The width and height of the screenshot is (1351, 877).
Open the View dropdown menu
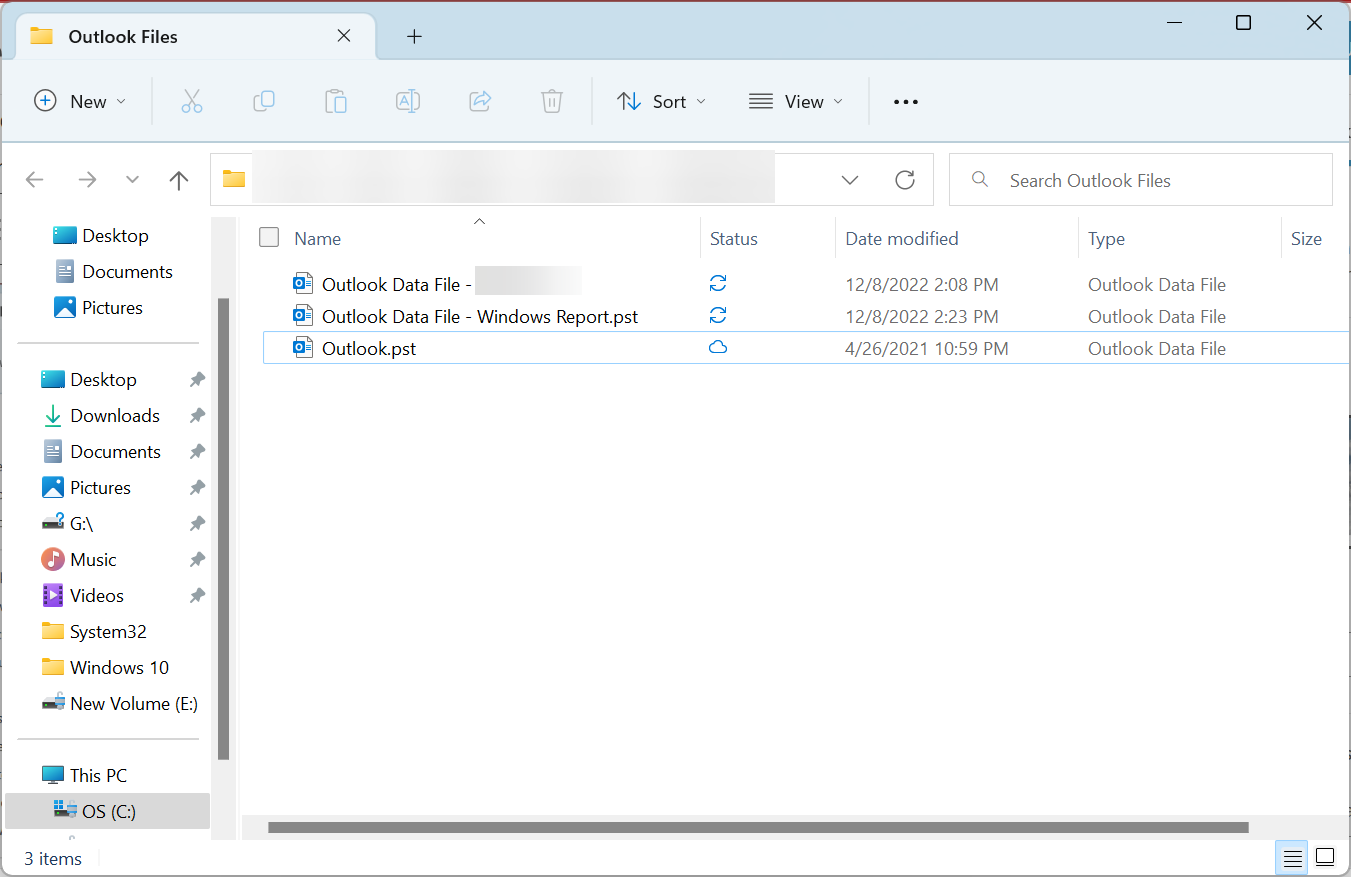(x=796, y=101)
